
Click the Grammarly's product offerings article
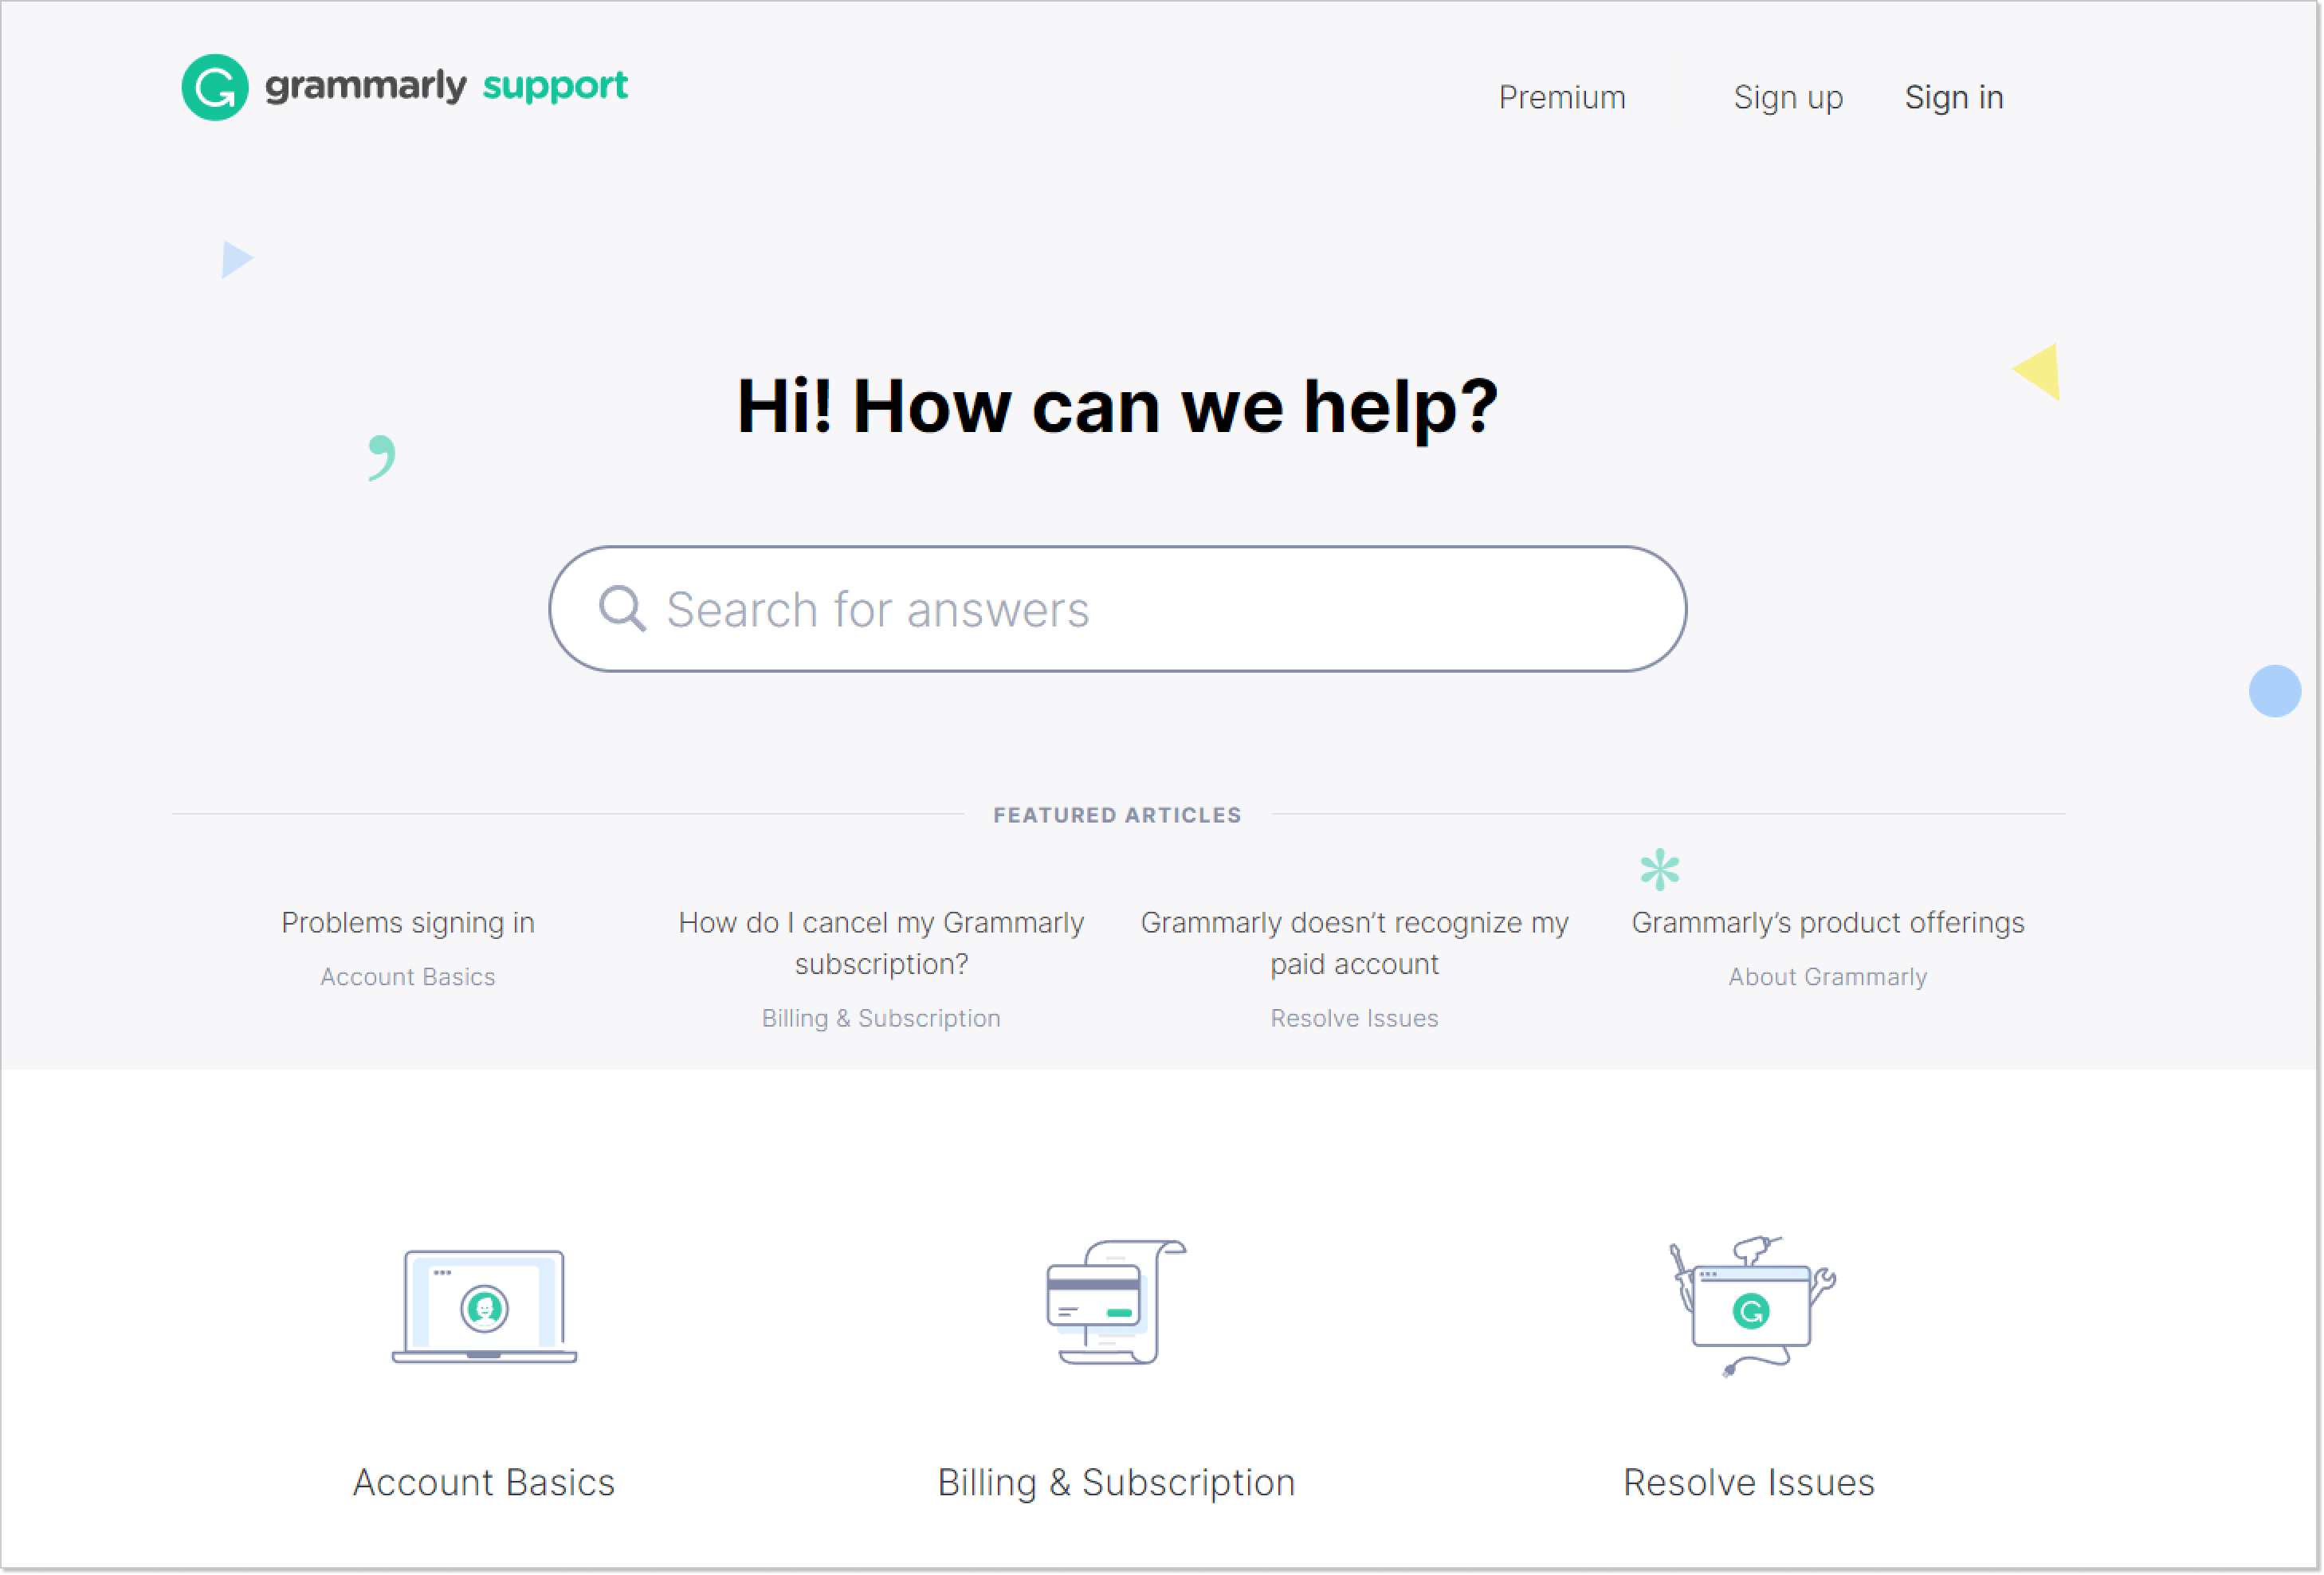(x=1825, y=923)
